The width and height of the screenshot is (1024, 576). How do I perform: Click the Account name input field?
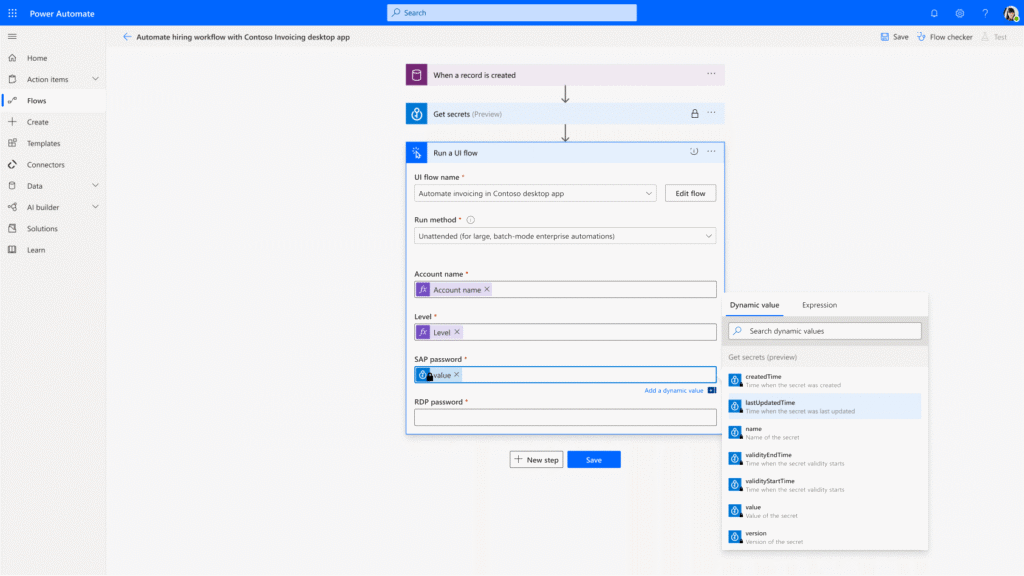pyautogui.click(x=565, y=289)
